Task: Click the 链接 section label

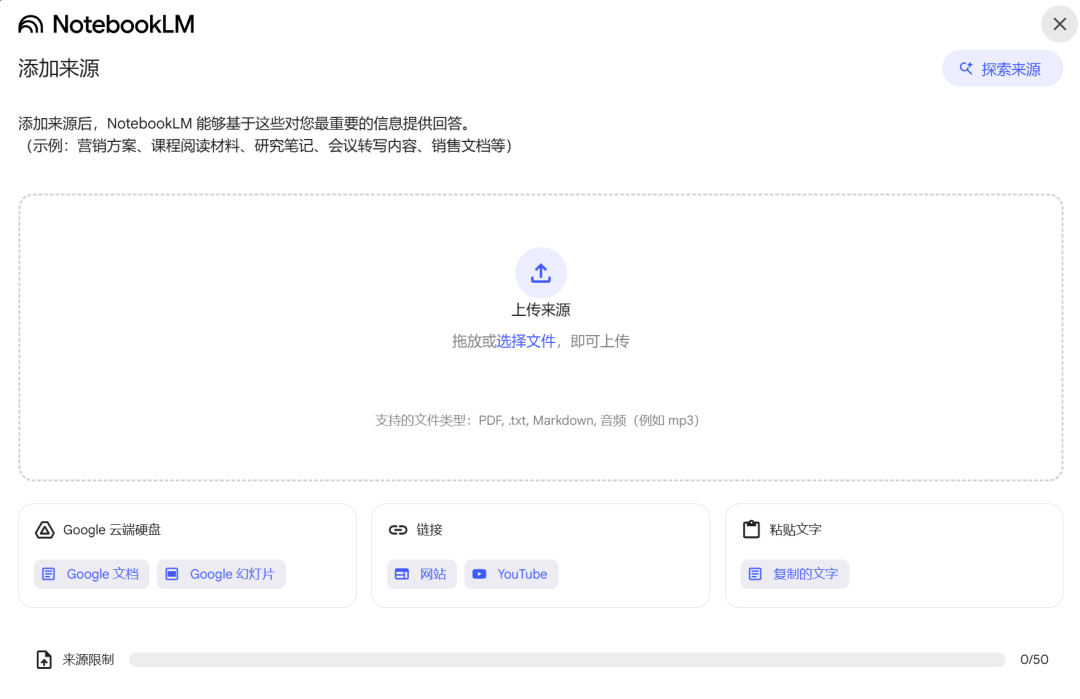Action: pos(429,530)
